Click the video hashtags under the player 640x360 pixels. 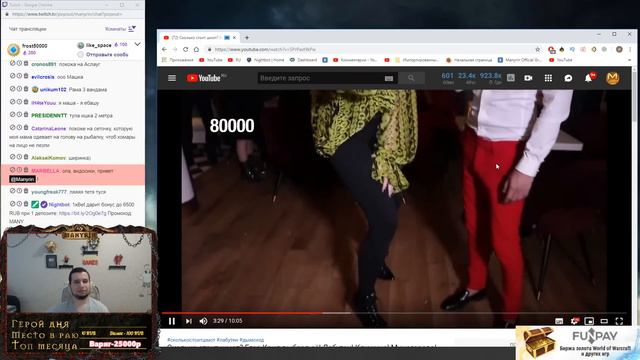click(216, 340)
